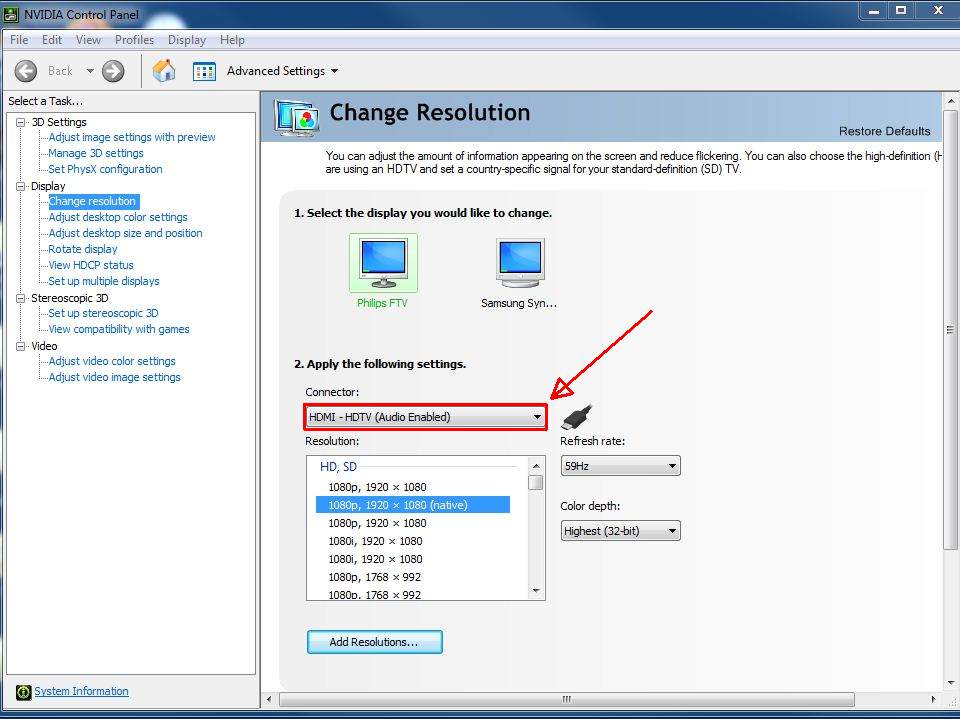Select the first 1080i, 1920 × 1080 resolution
The image size is (960, 719).
[375, 541]
